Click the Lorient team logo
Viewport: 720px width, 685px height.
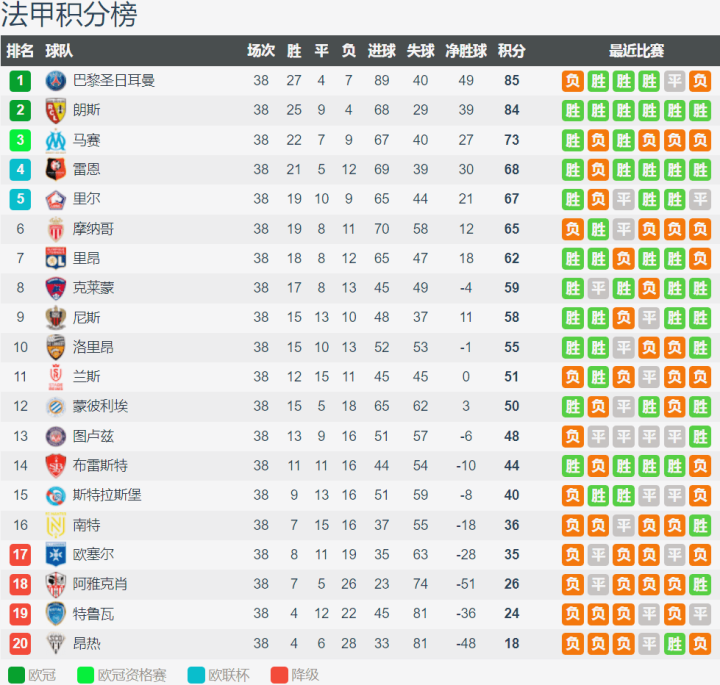click(55, 347)
